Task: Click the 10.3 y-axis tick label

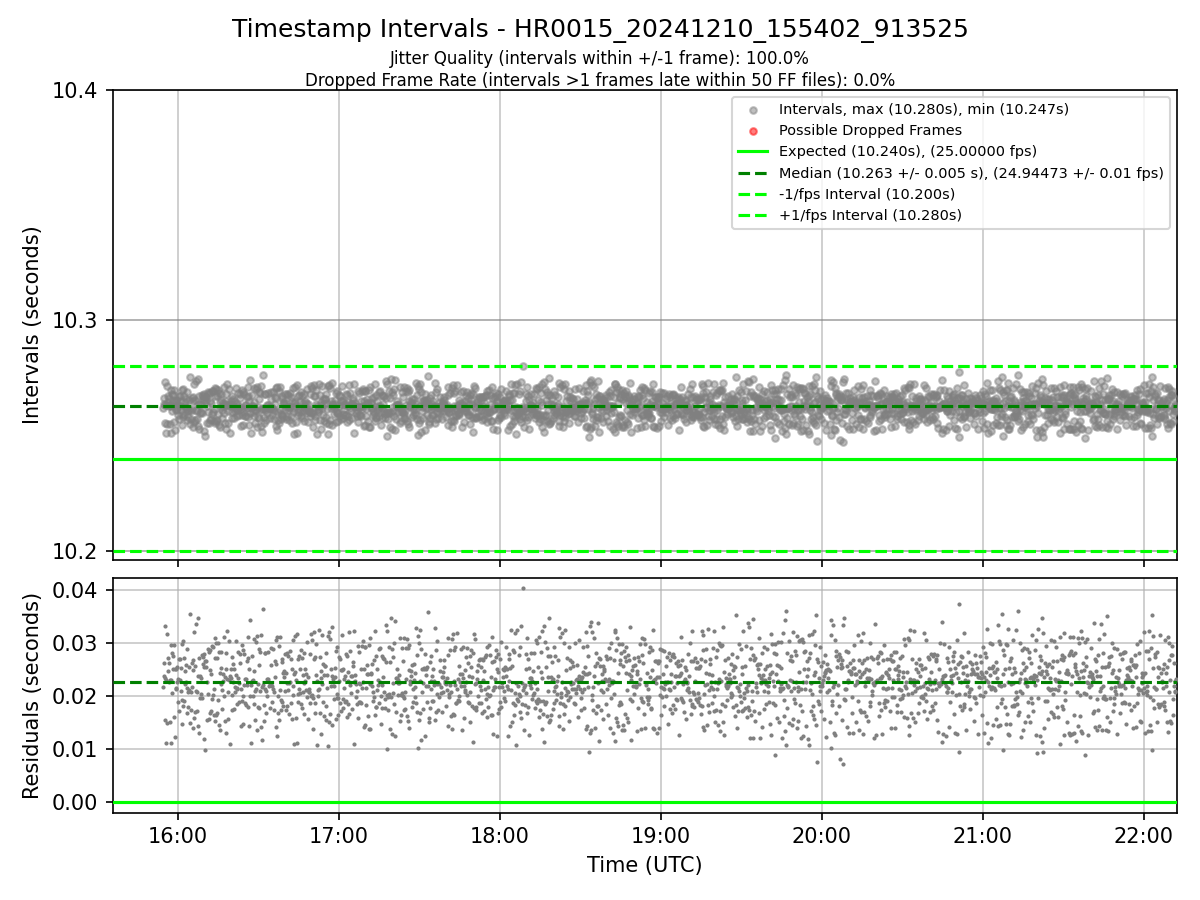Action: click(77, 321)
